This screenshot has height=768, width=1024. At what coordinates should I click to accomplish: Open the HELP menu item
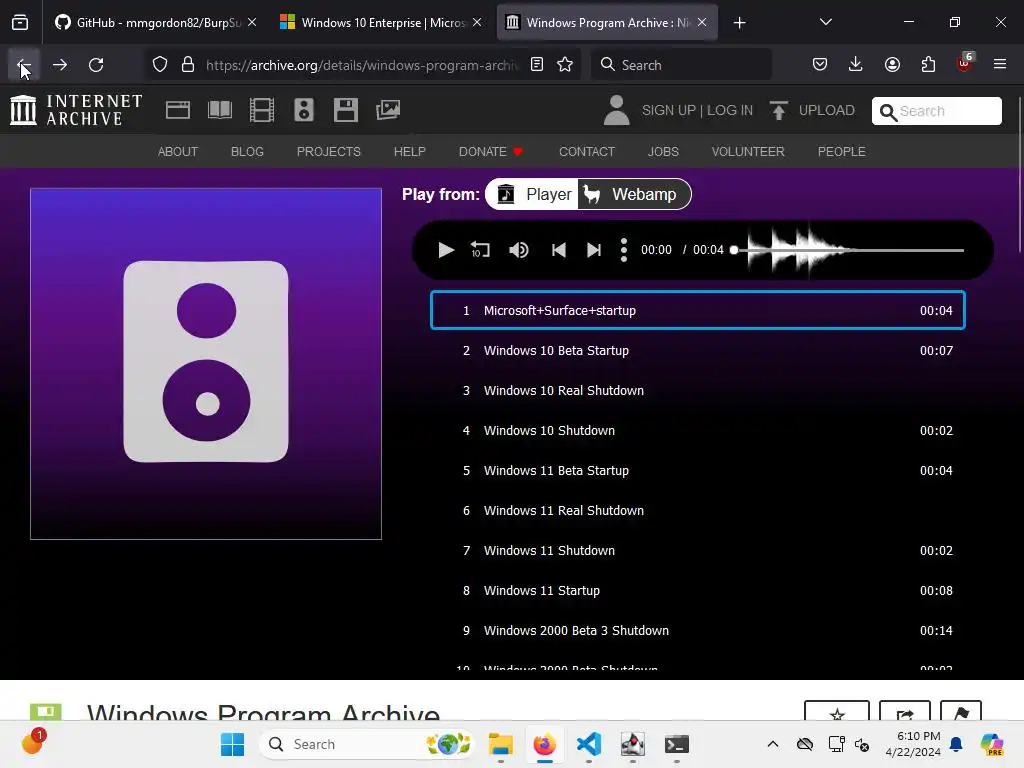point(409,152)
